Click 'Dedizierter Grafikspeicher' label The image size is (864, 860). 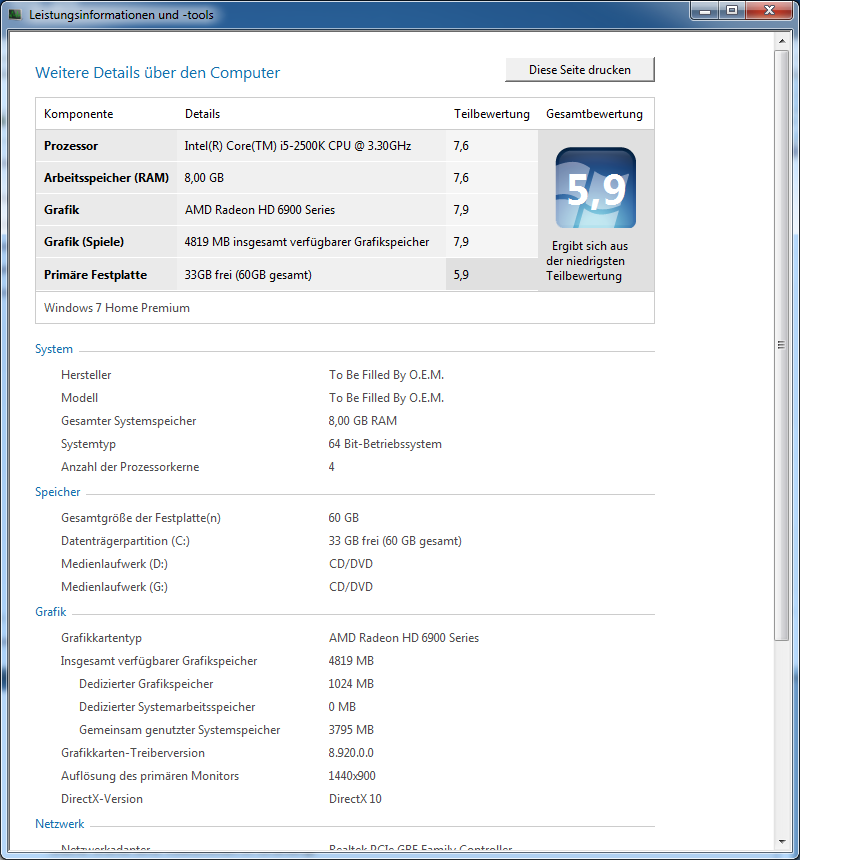pos(146,684)
